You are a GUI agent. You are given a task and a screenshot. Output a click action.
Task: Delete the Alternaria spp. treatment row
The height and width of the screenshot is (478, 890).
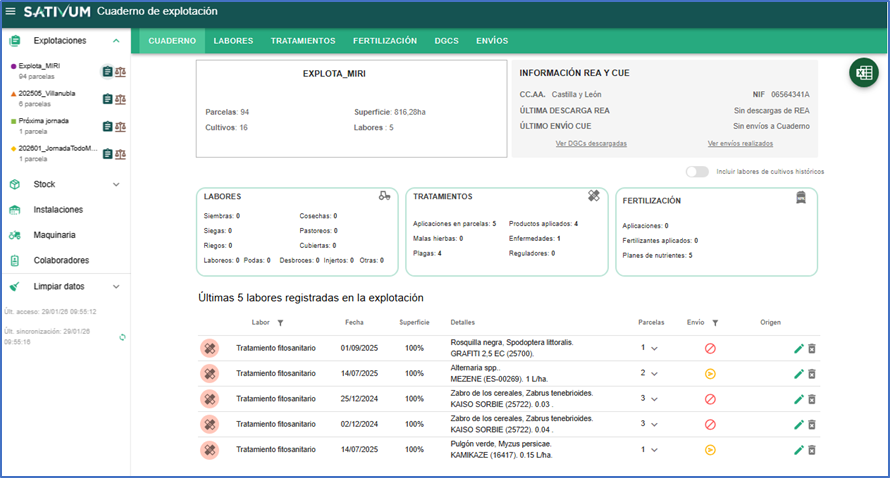(x=812, y=373)
